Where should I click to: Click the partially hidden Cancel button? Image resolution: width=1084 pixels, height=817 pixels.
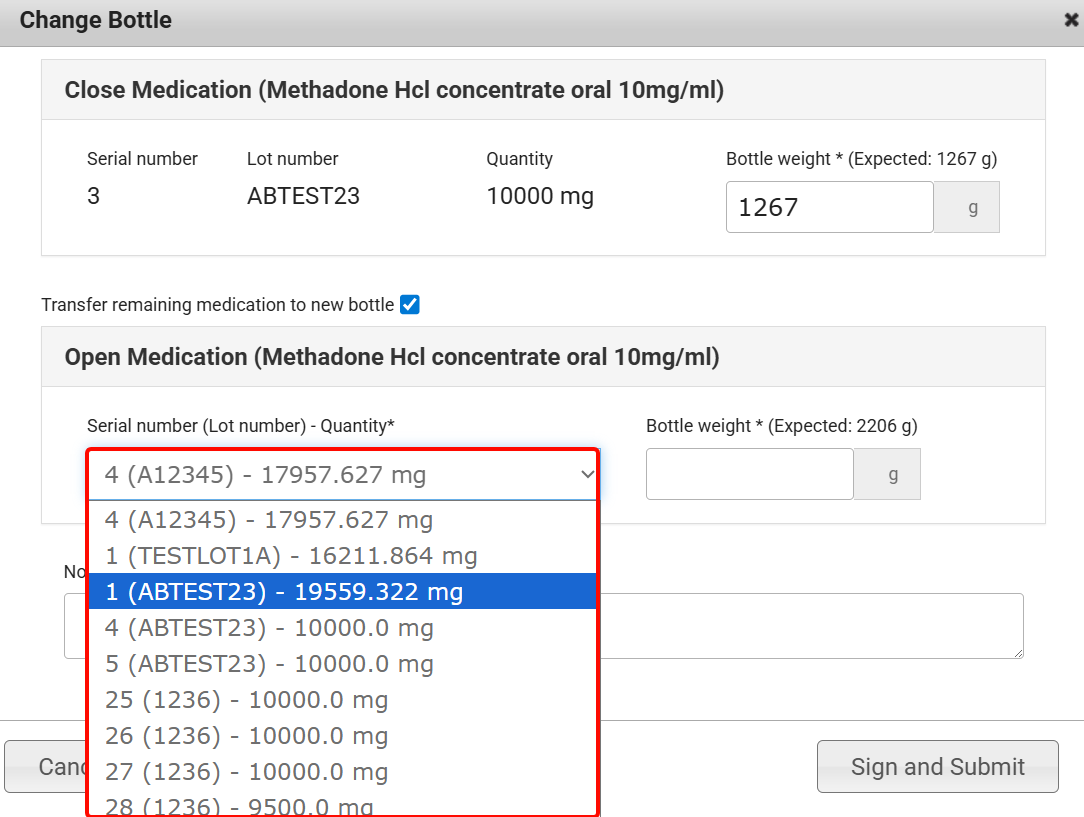pos(45,767)
